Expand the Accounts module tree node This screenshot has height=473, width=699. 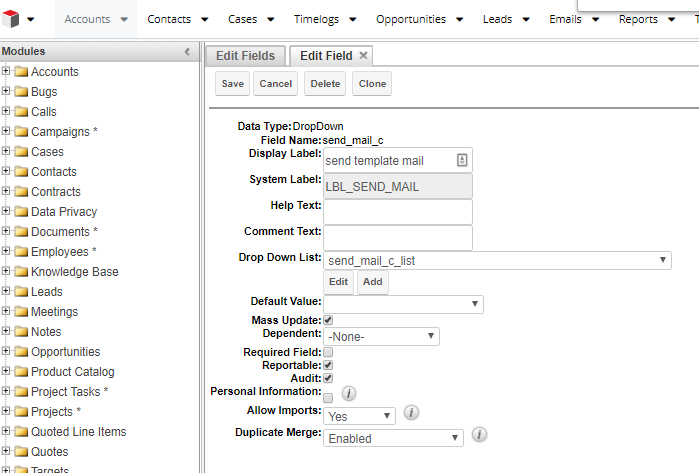coord(6,71)
